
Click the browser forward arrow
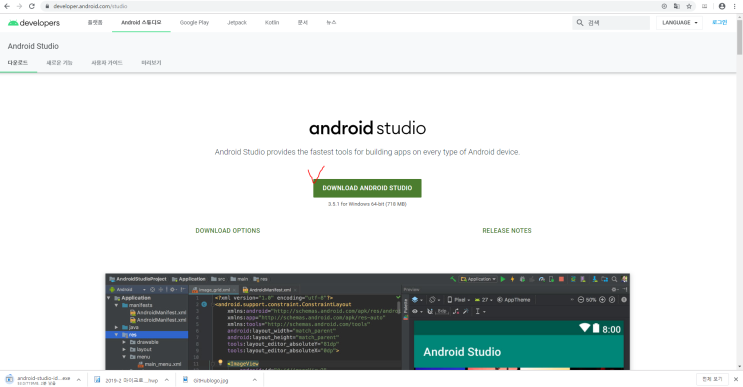pos(19,6)
